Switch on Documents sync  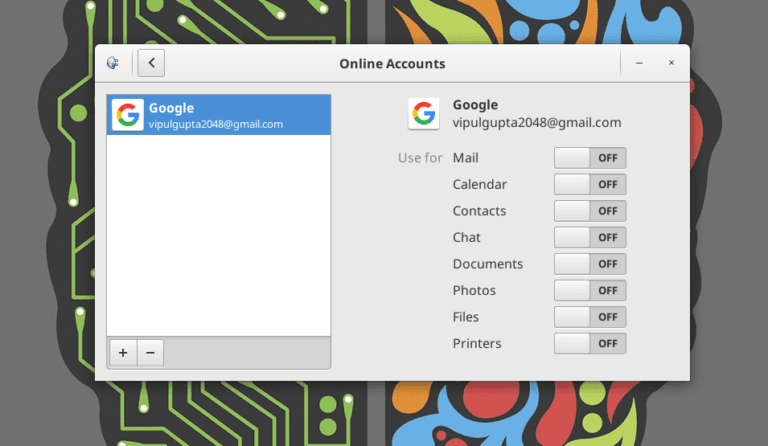pos(590,264)
